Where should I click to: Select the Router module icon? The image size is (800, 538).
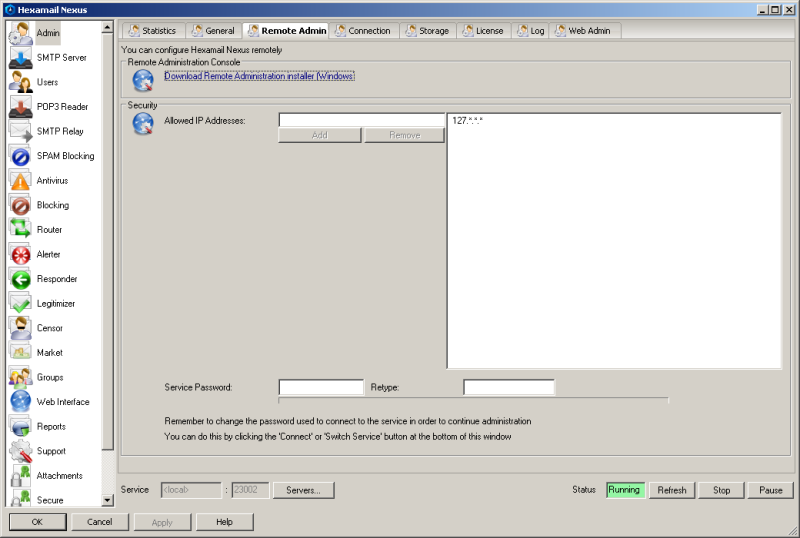click(20, 230)
